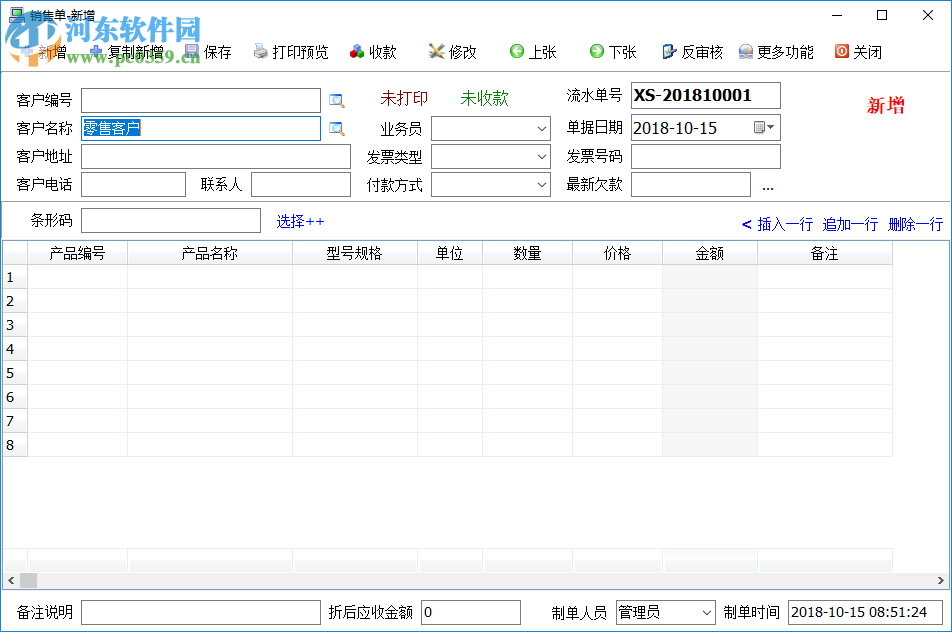Expand the 业务员 salesperson dropdown

pyautogui.click(x=541, y=128)
